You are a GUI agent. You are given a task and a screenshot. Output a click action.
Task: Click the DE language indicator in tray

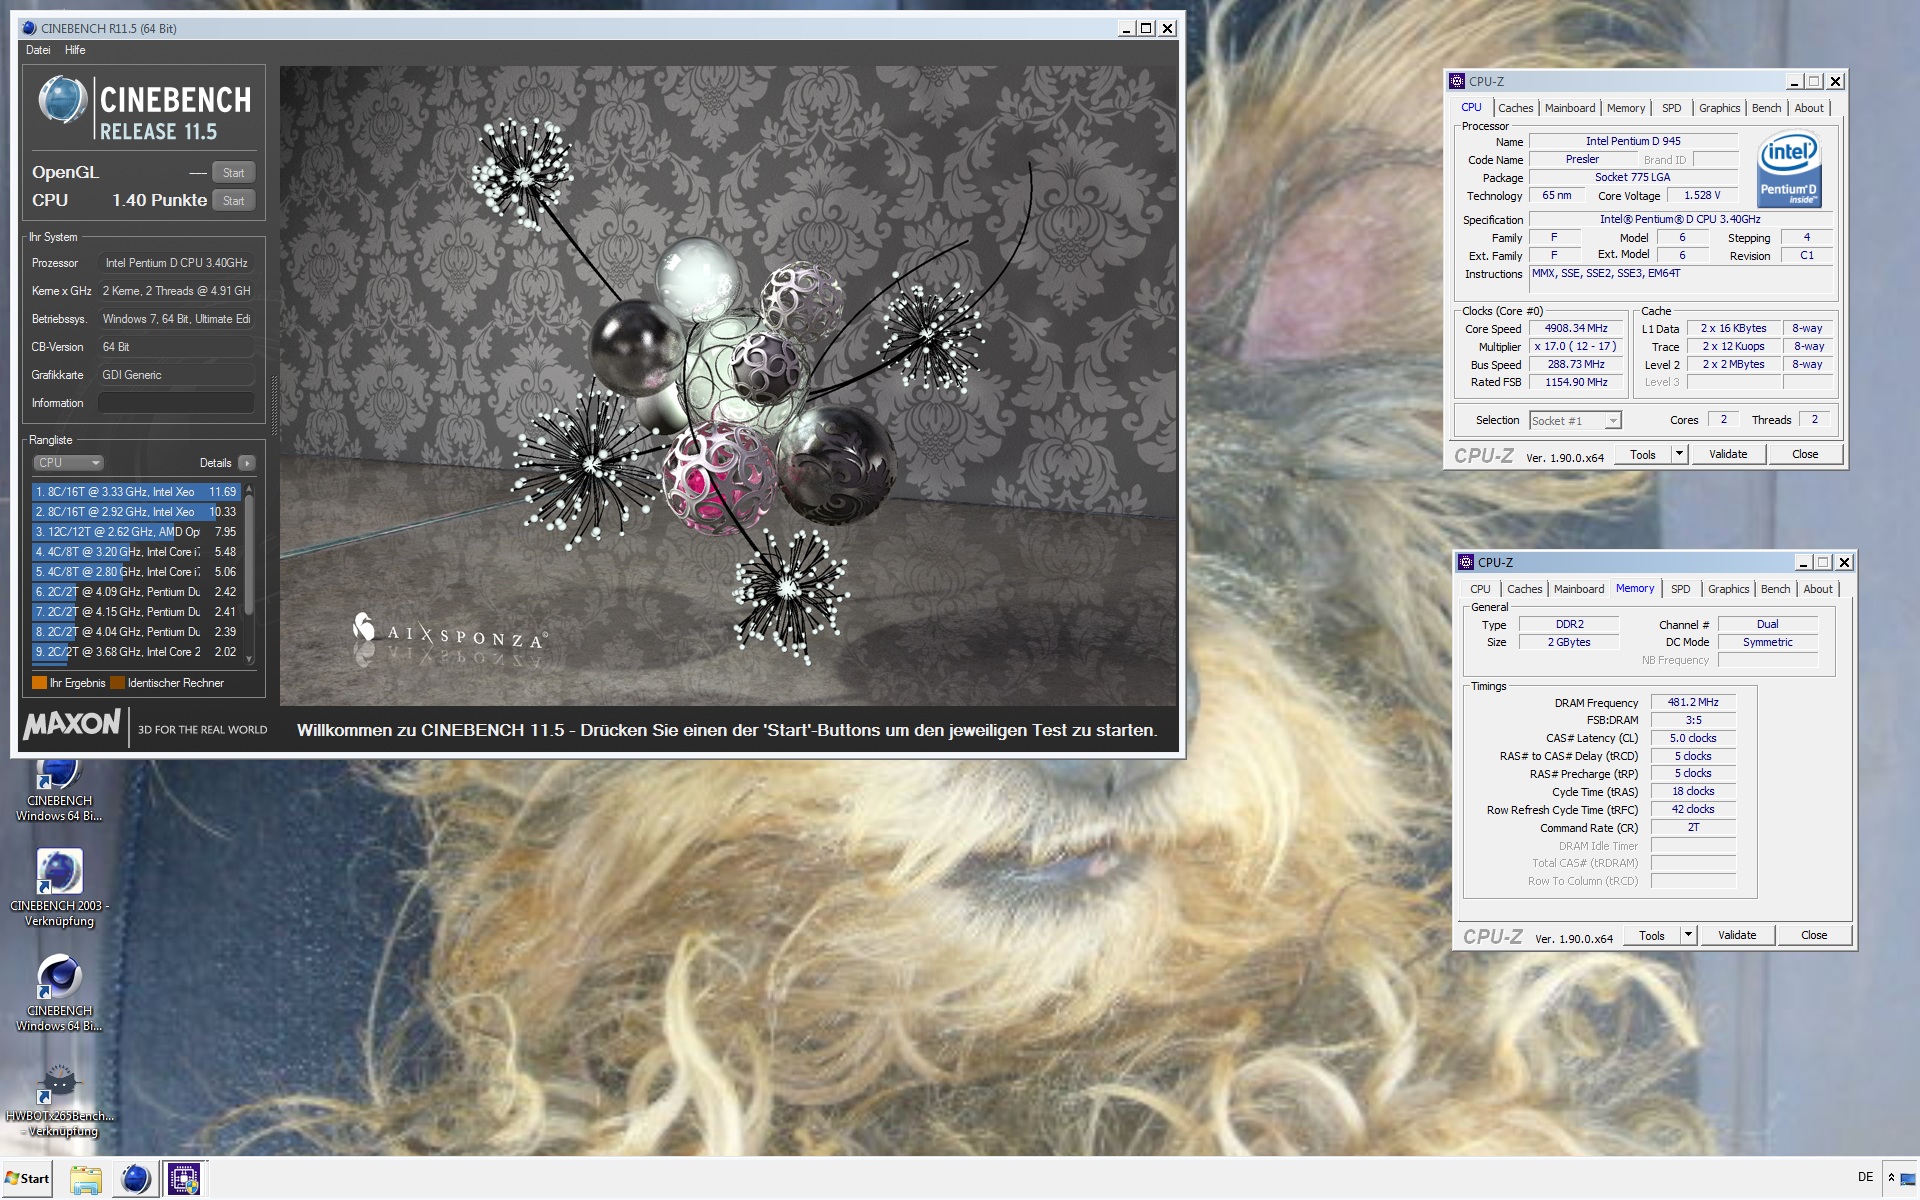click(x=1865, y=1177)
